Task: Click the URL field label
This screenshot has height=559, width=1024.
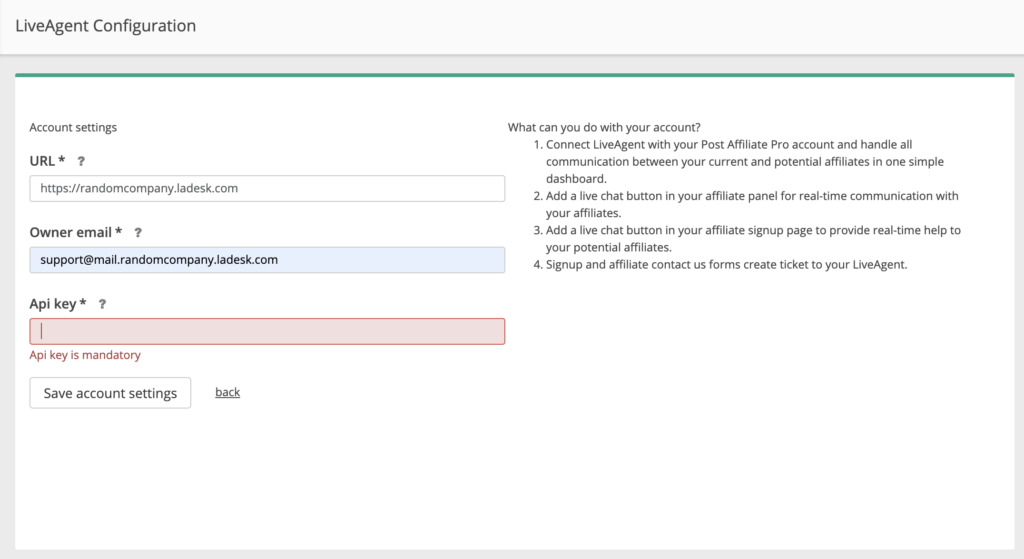Action: [47, 161]
